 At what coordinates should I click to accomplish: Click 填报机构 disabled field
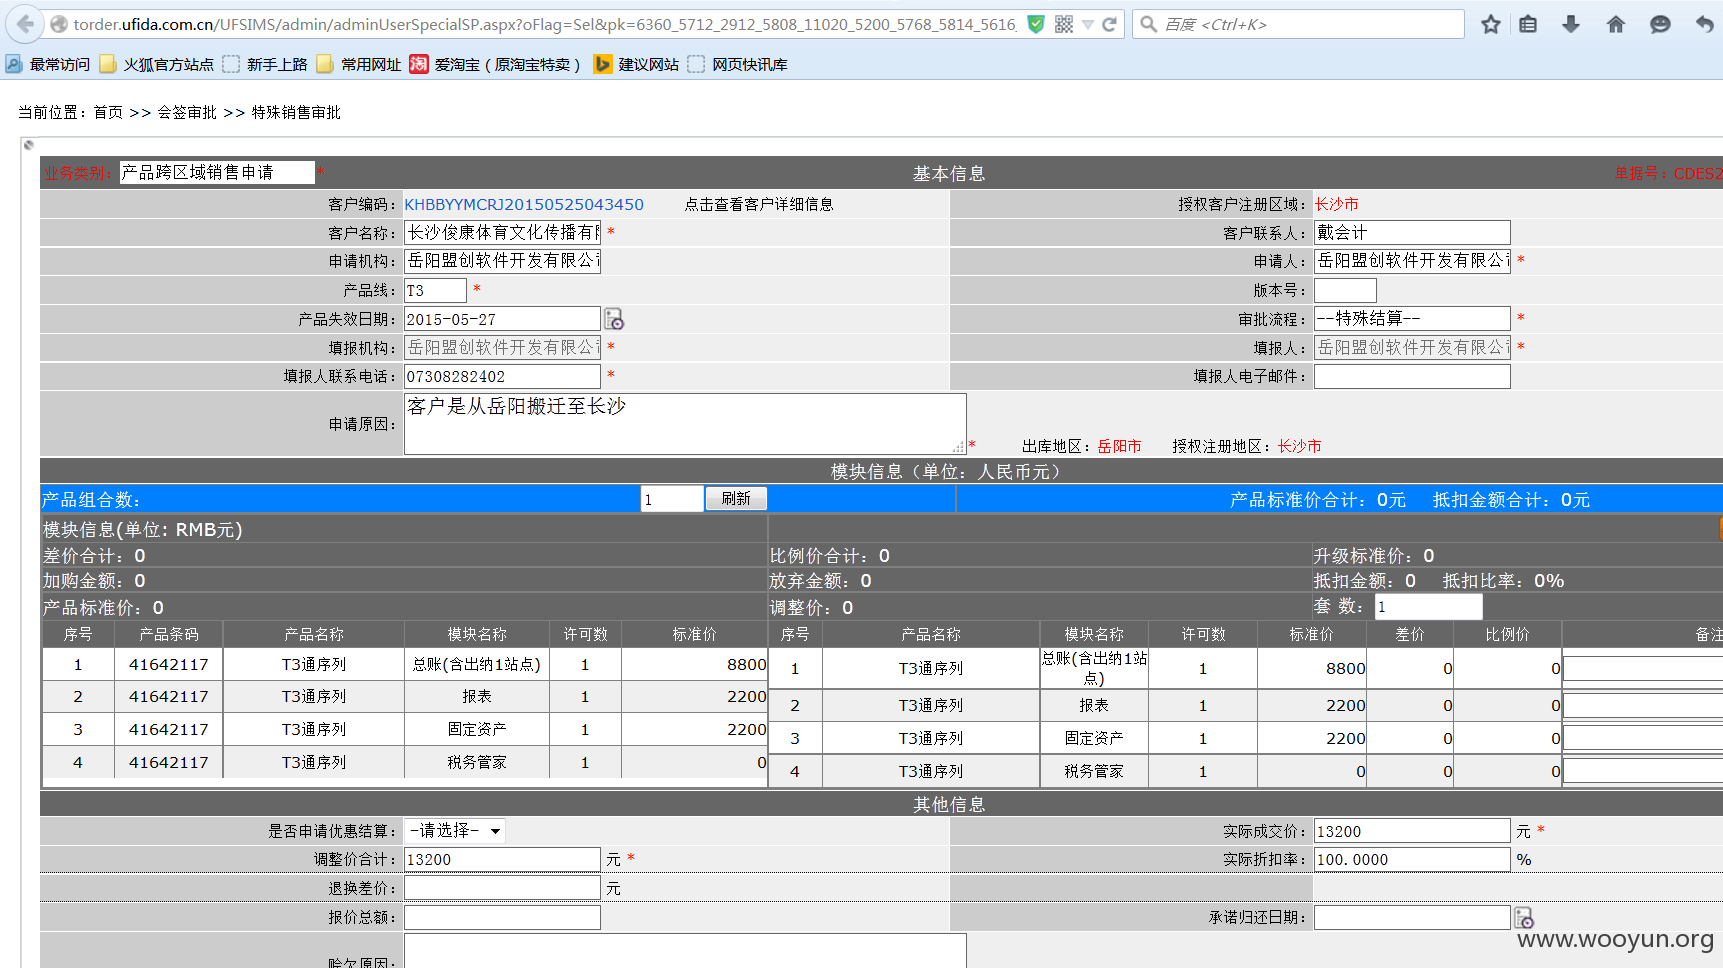pos(502,347)
